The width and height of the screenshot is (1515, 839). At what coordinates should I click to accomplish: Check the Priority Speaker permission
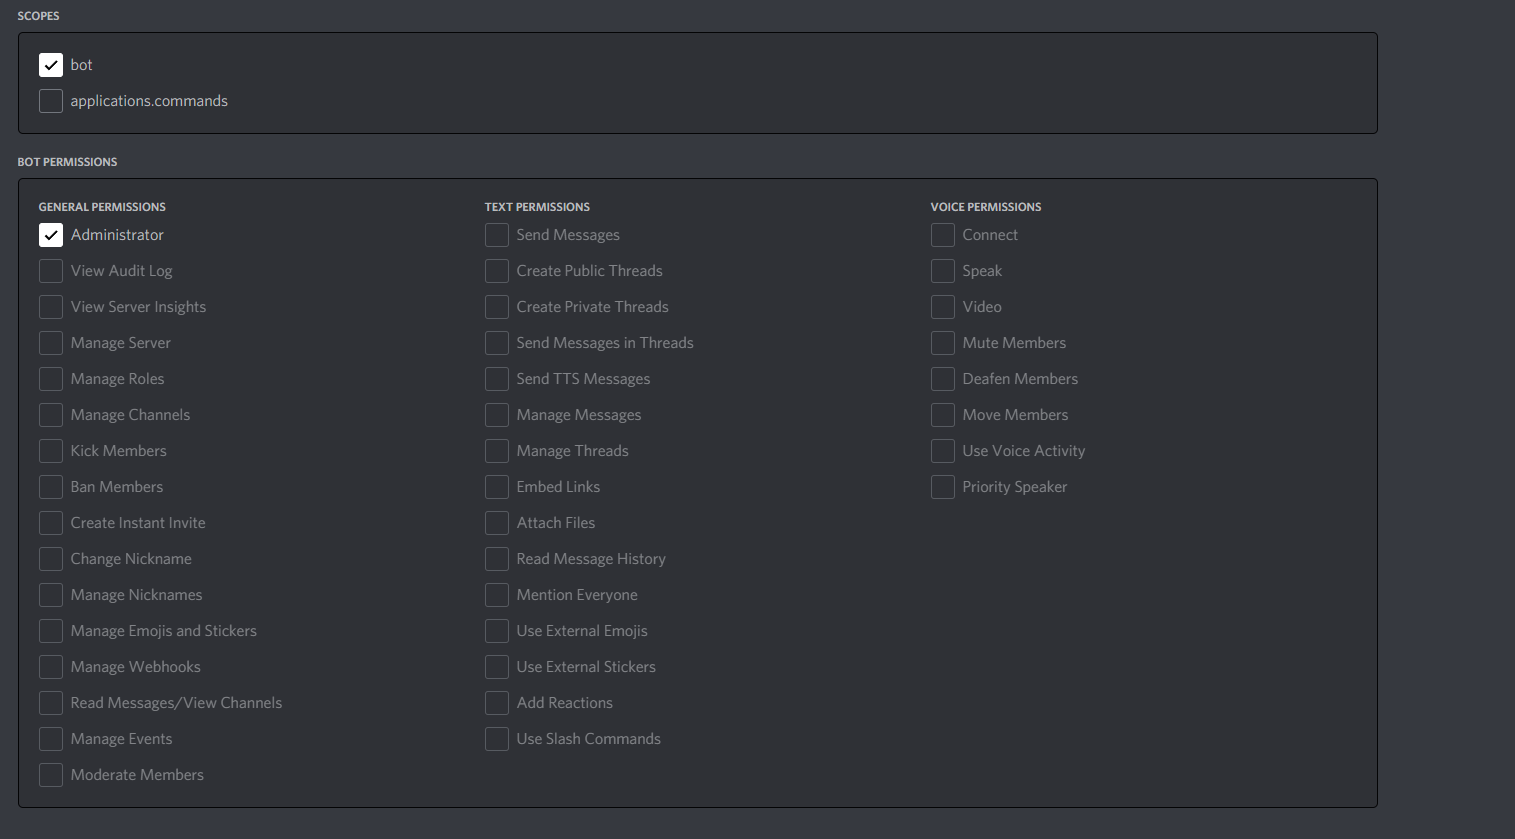(942, 486)
